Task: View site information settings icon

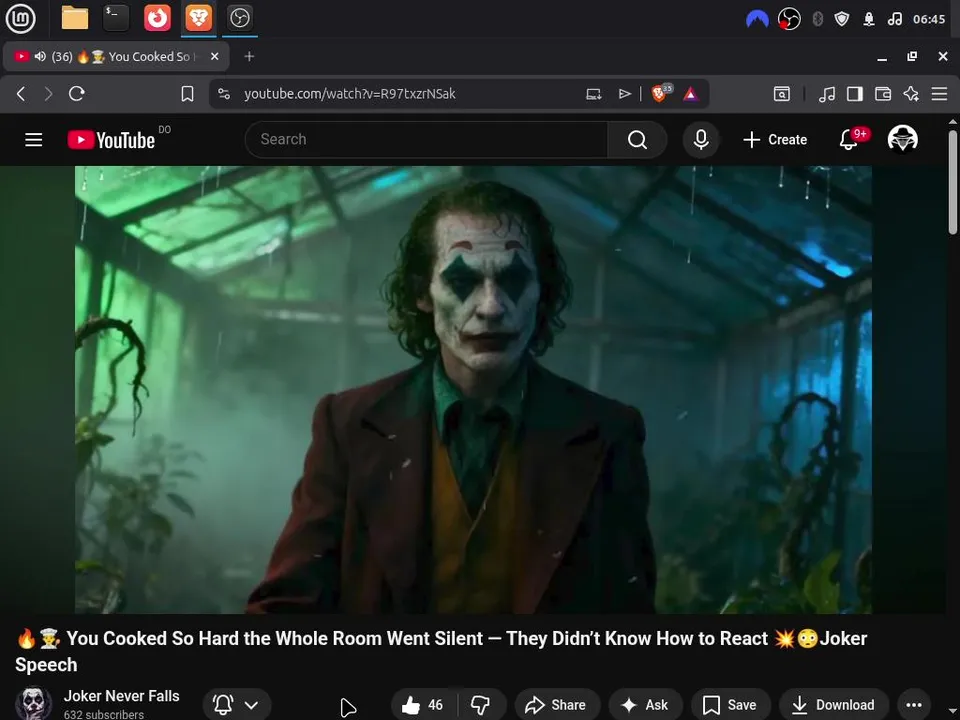Action: pos(224,94)
